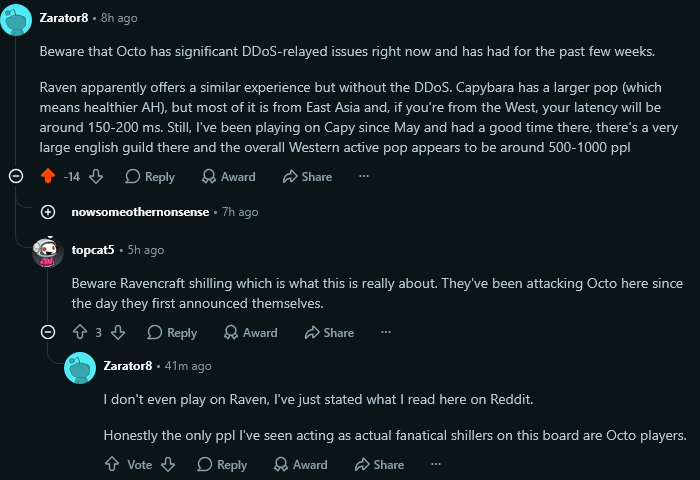The width and height of the screenshot is (700, 480).
Task: Expand nowsomeothernonsense's collapsed comment
Action: 48,212
